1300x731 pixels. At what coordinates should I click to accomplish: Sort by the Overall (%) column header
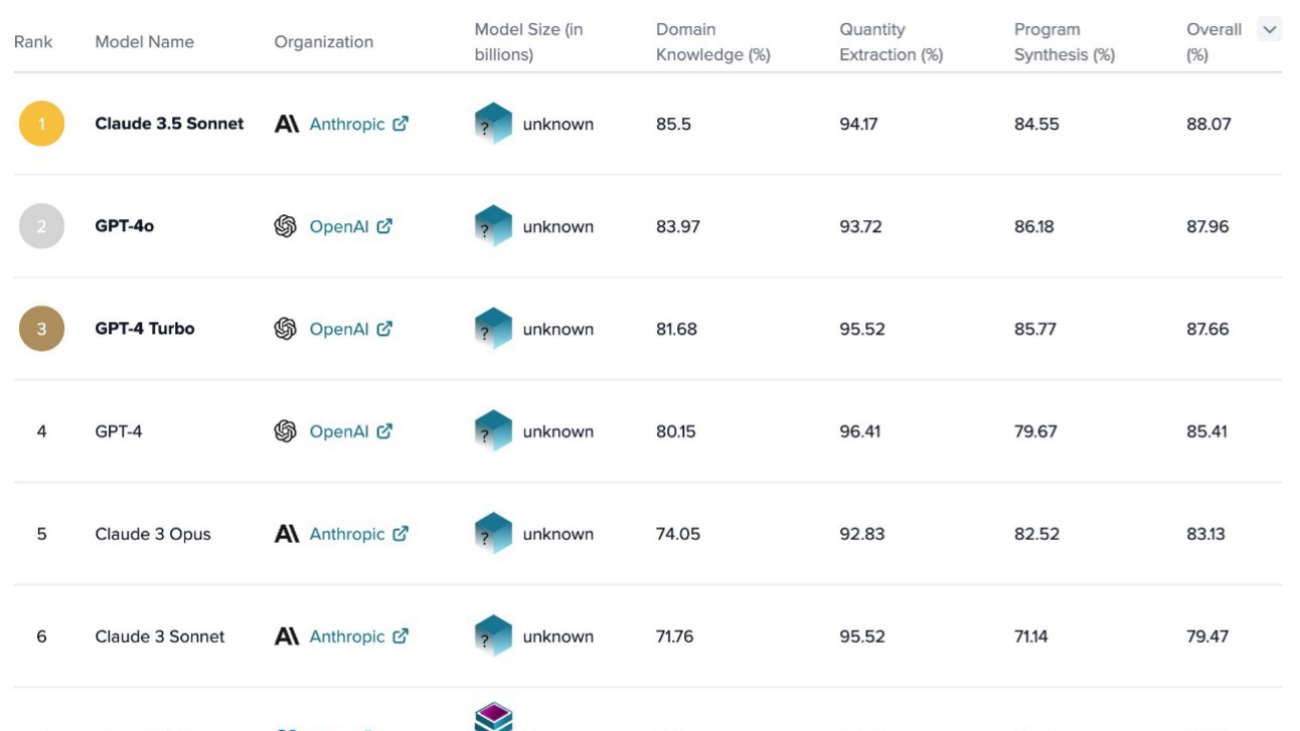[x=1214, y=42]
